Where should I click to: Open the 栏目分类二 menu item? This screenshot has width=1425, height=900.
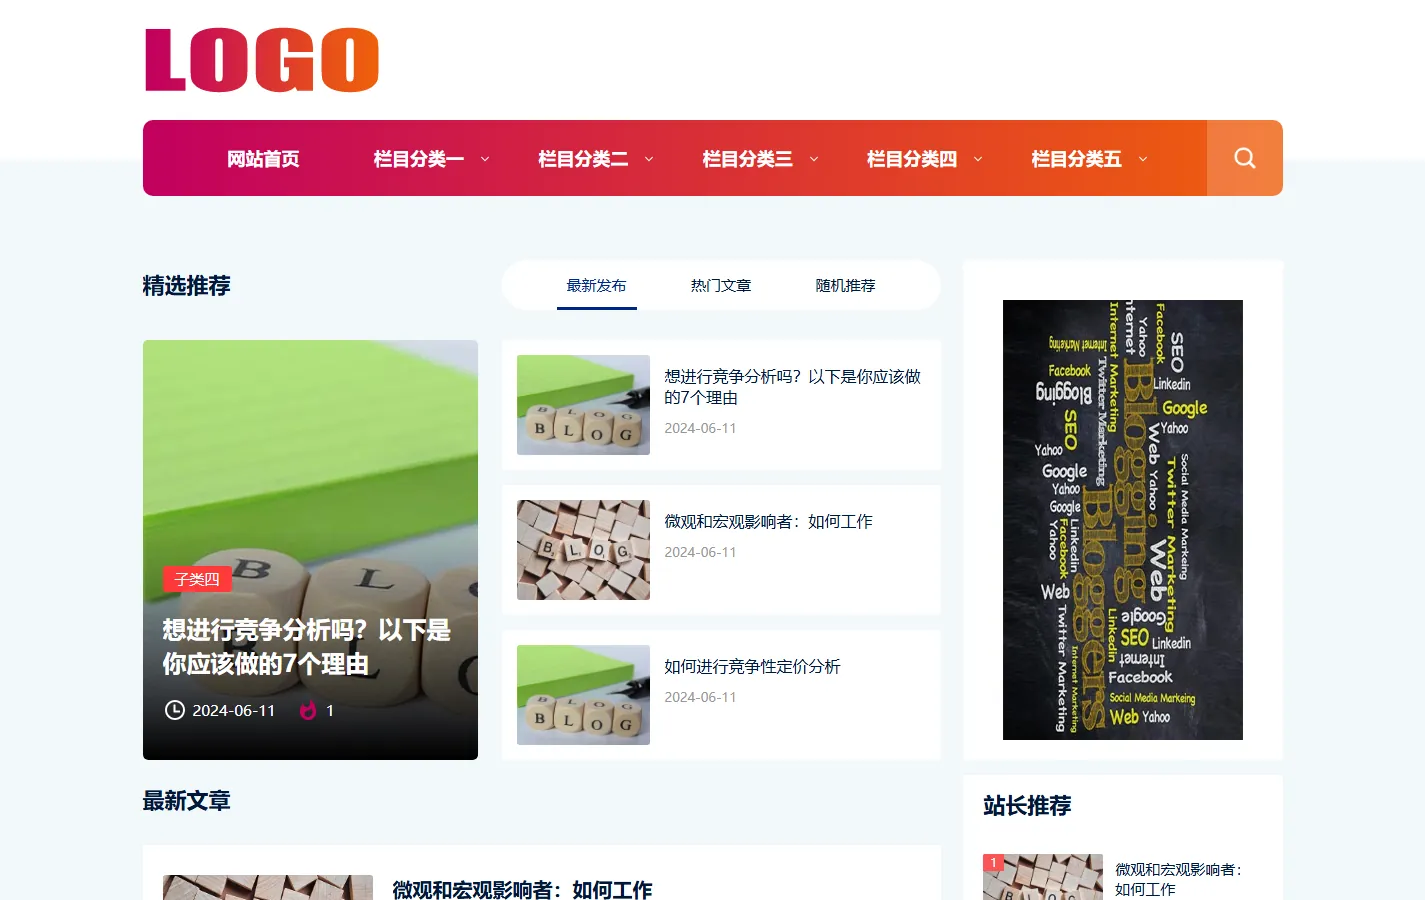click(x=583, y=159)
